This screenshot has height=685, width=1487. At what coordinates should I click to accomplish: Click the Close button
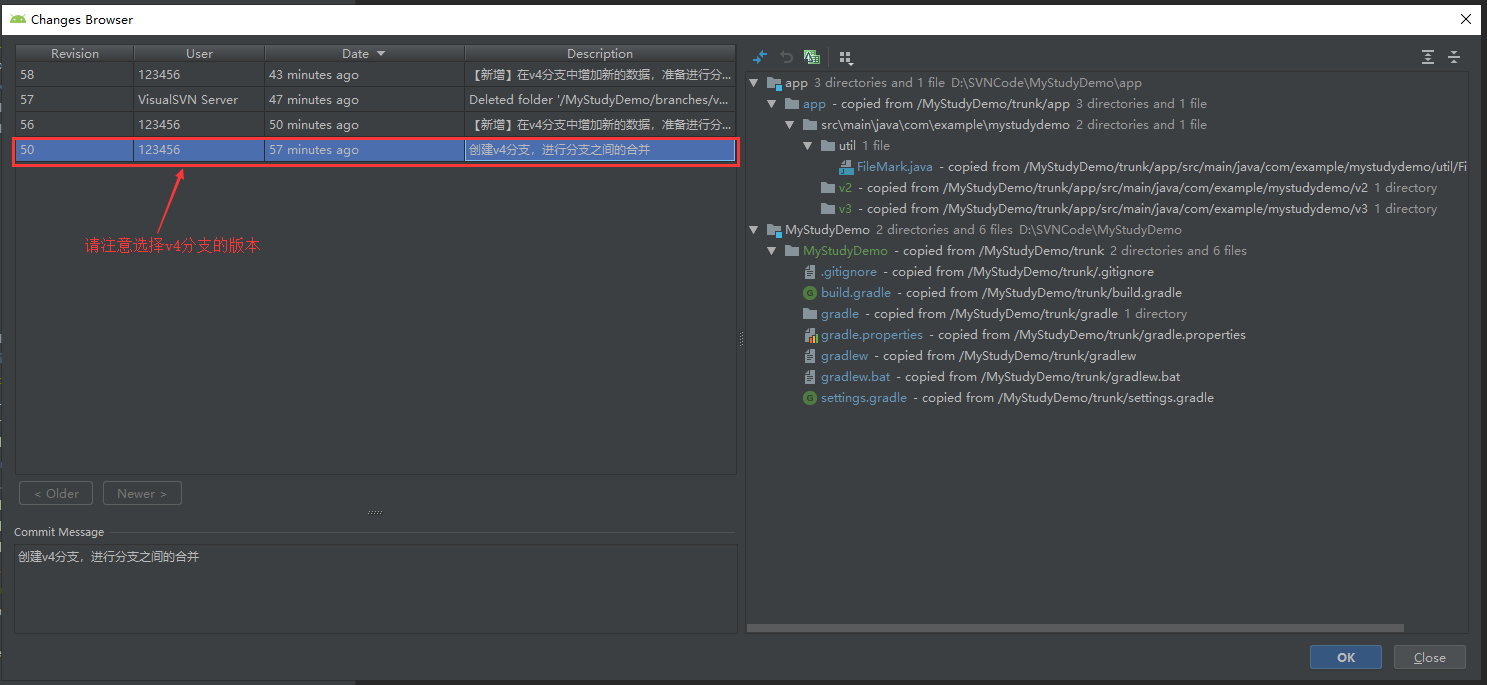1430,657
